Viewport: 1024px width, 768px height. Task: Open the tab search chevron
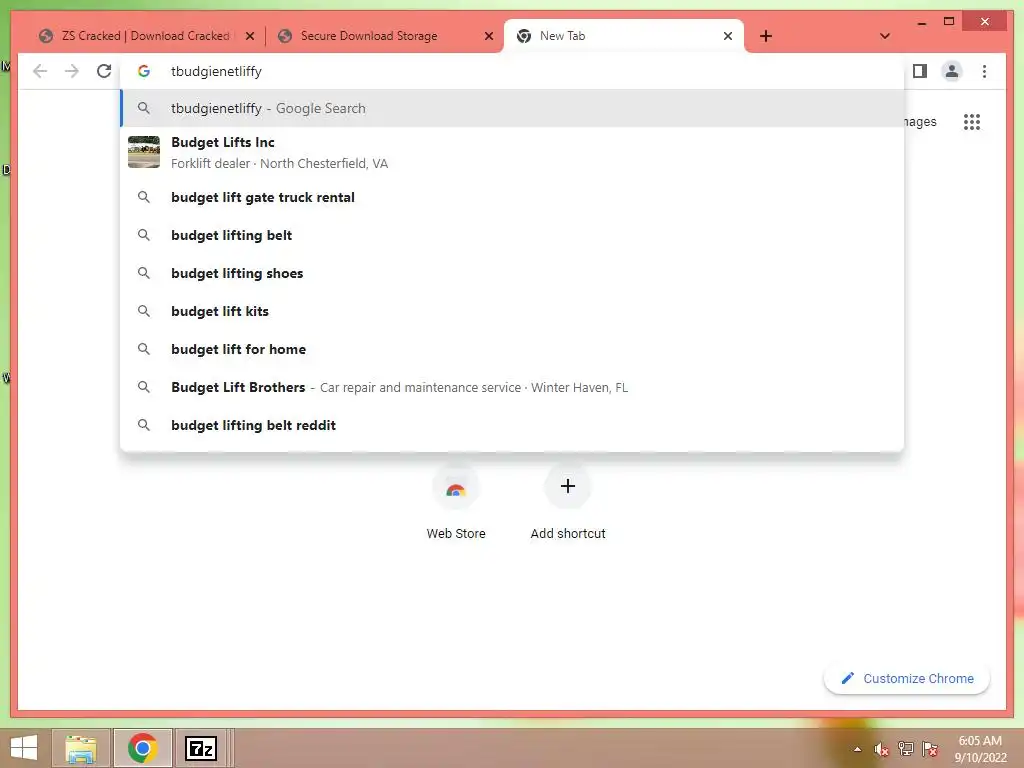click(x=885, y=36)
